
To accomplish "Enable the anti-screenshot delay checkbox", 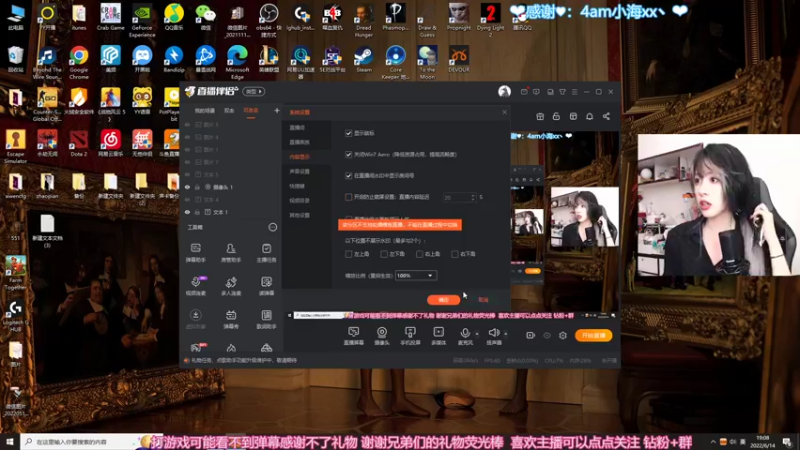I will [348, 197].
